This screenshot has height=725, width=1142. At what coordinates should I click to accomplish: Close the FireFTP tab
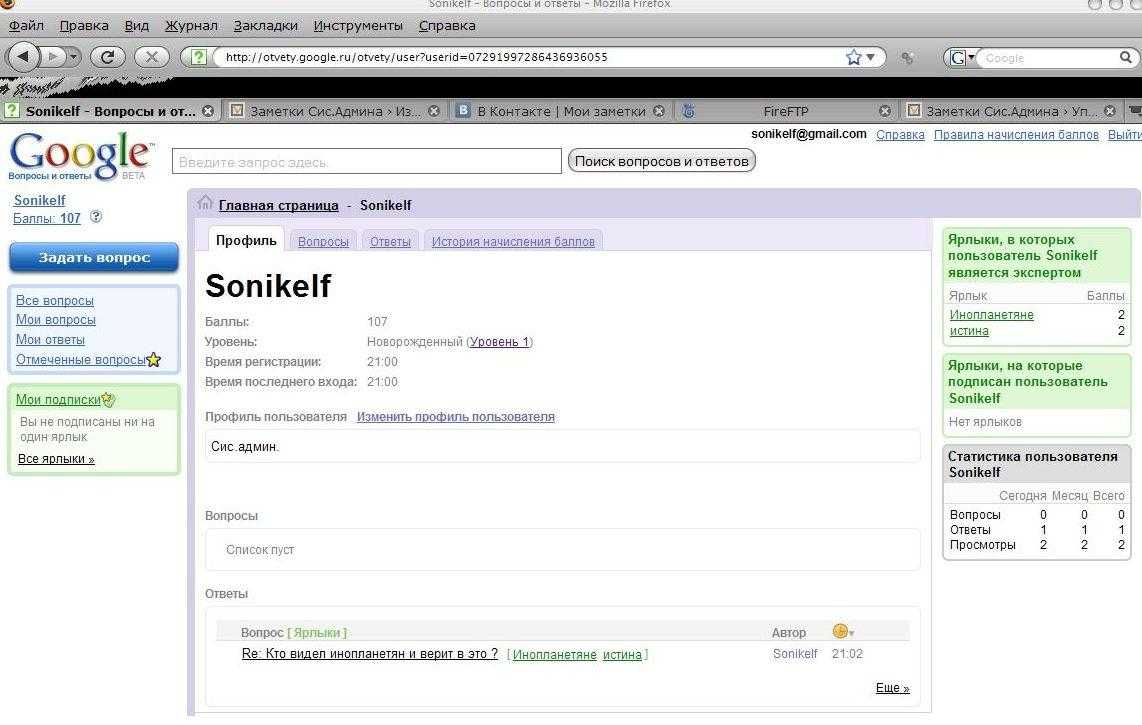[885, 111]
